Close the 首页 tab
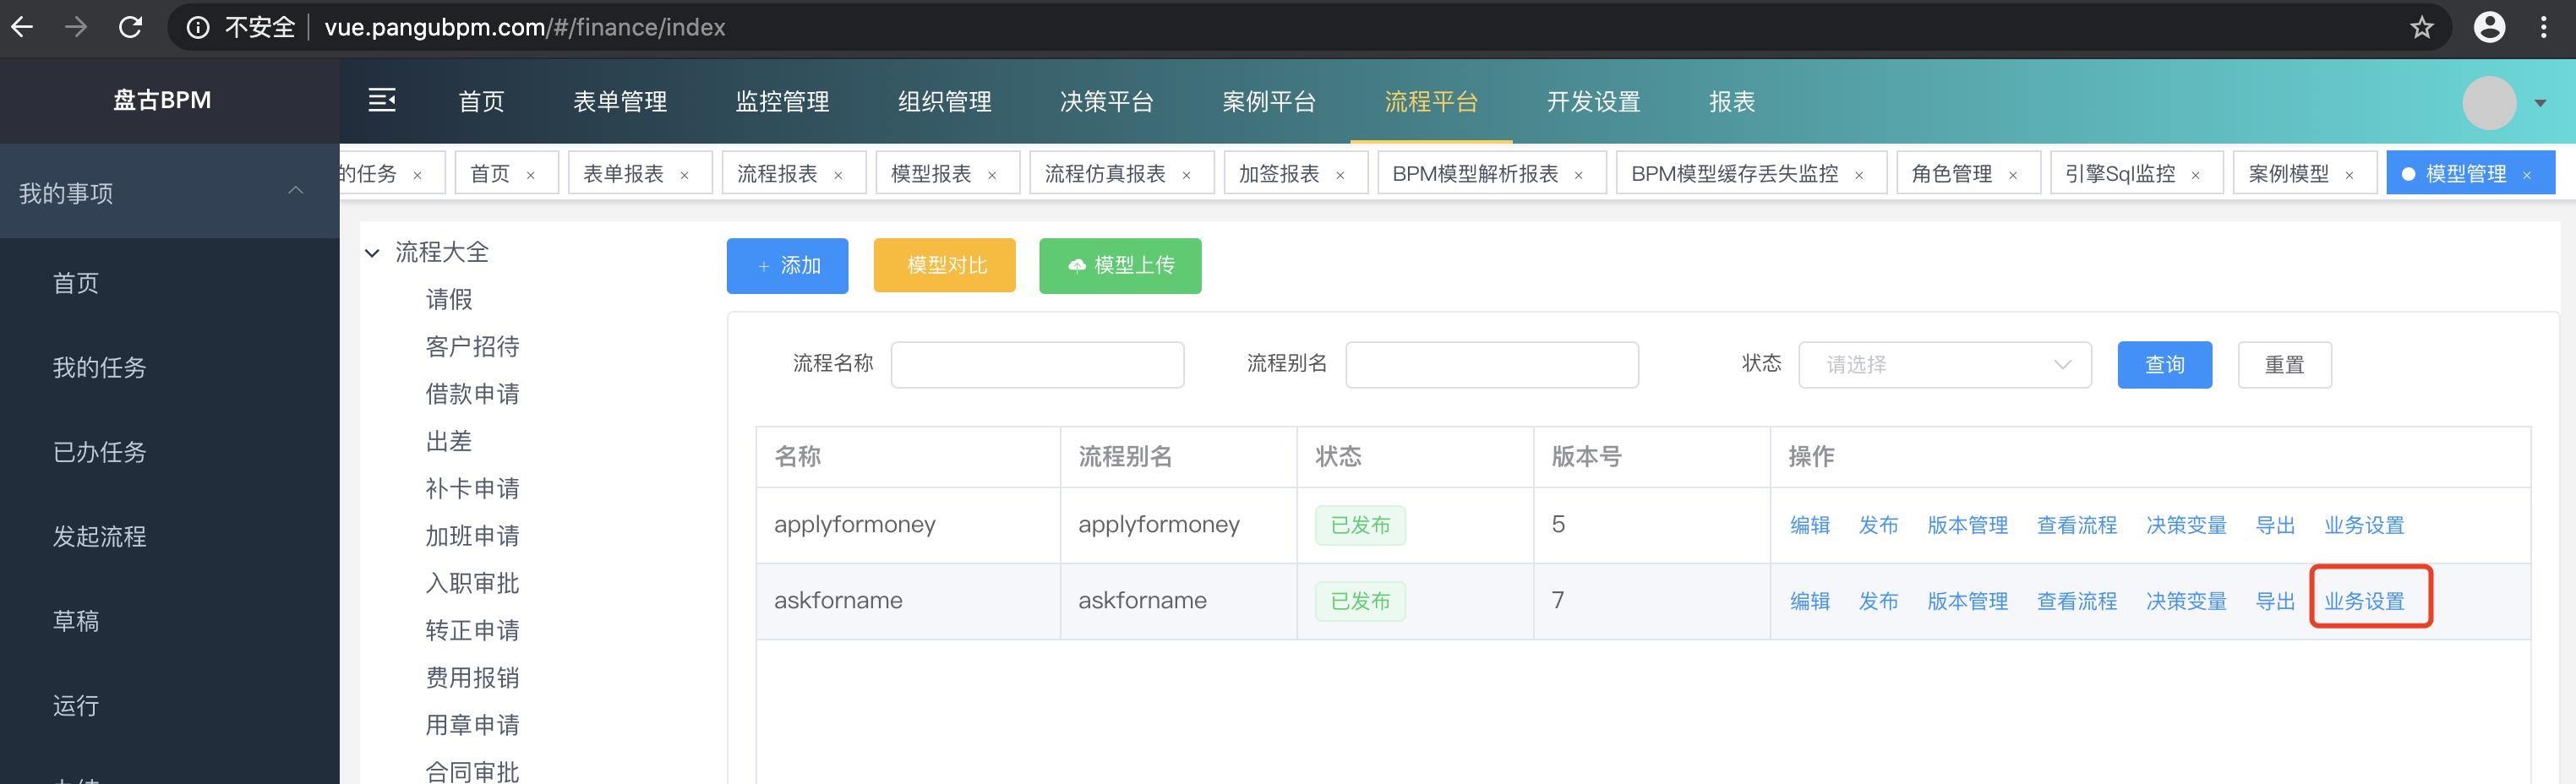Viewport: 2576px width, 784px height. coord(530,176)
